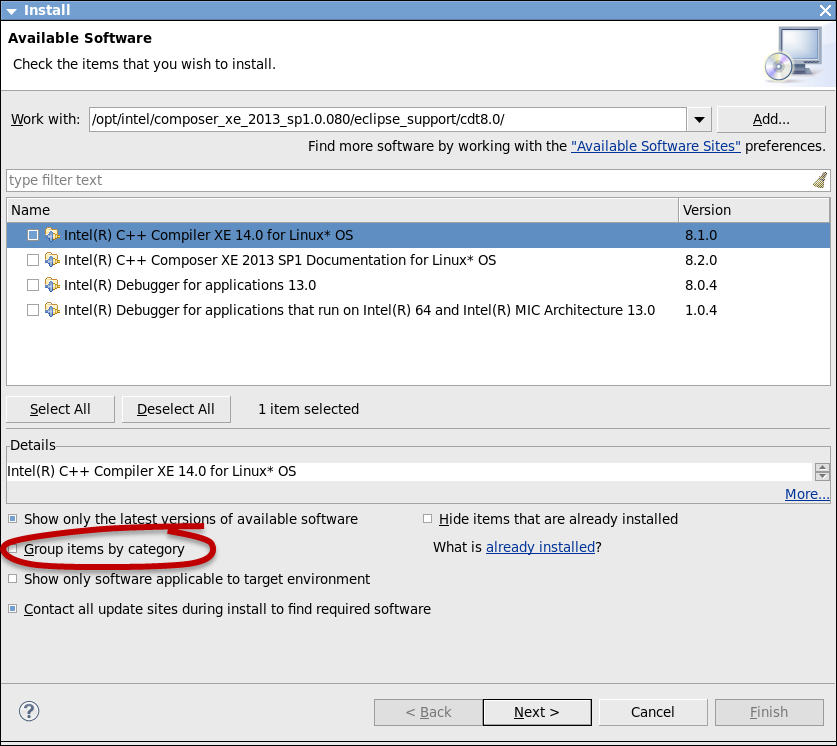This screenshot has height=746, width=837.
Task: Click the C++ Composer XE Documentation feature icon
Action: click(x=52, y=260)
